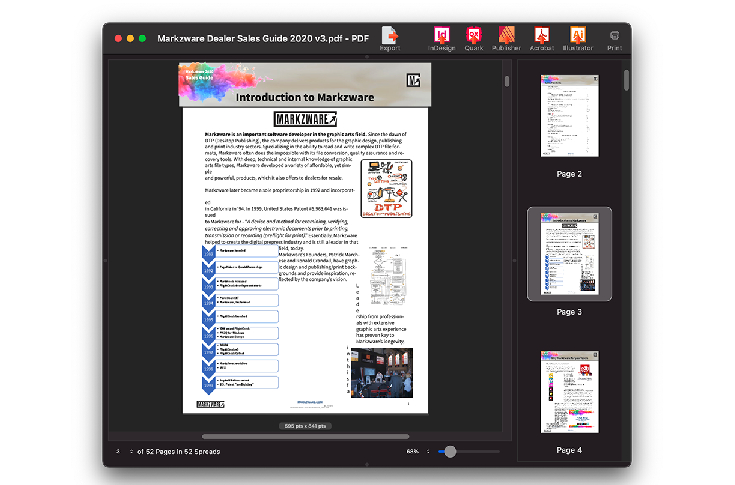Screen dimensions: 735x485
Task: Convert PDF to Illustrator format
Action: click(x=578, y=39)
